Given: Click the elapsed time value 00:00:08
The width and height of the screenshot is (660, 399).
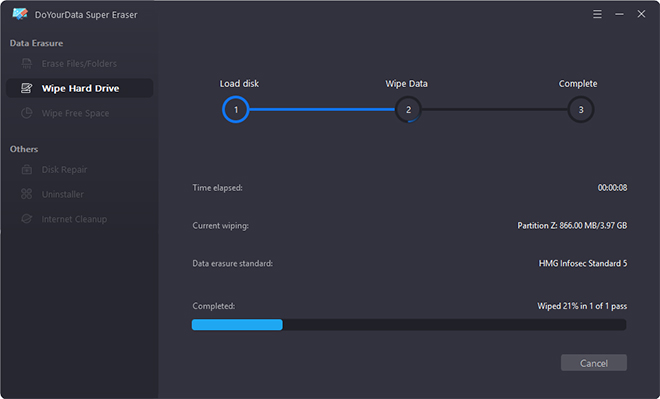Looking at the screenshot, I should click(612, 188).
